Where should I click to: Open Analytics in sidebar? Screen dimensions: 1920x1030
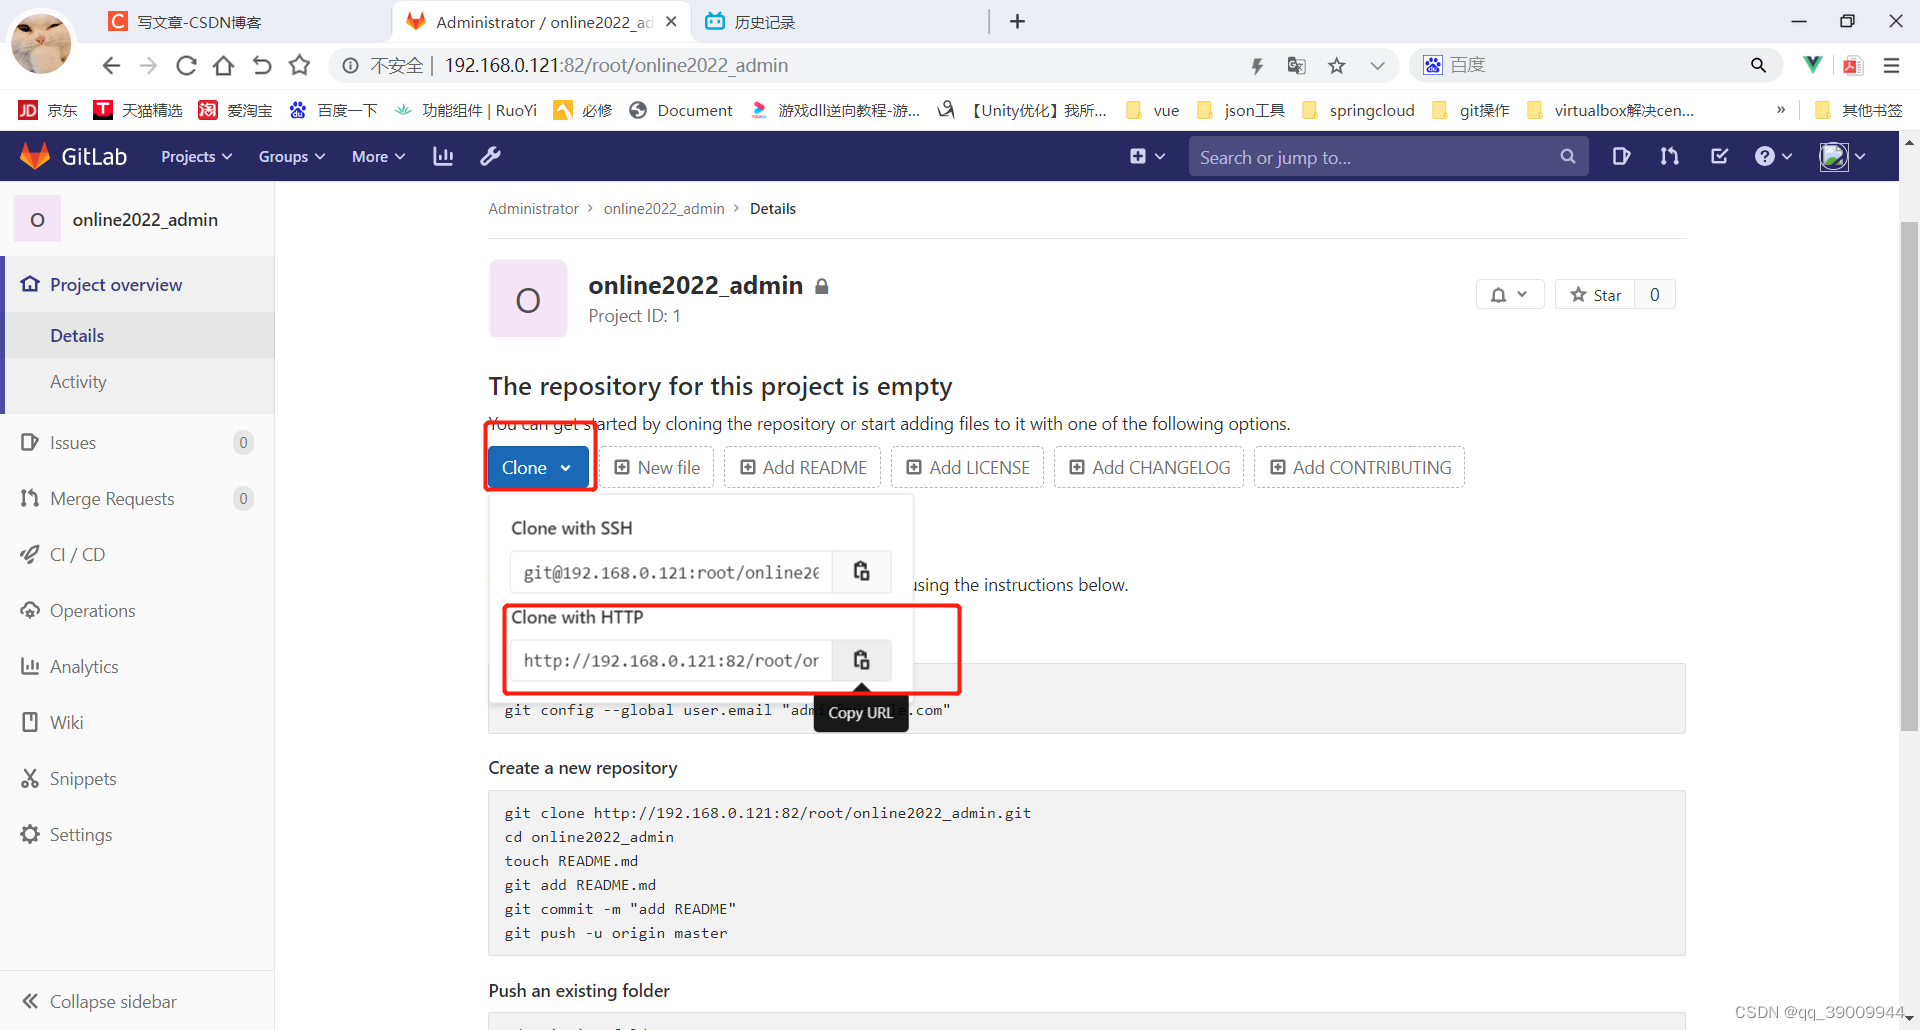point(137,666)
